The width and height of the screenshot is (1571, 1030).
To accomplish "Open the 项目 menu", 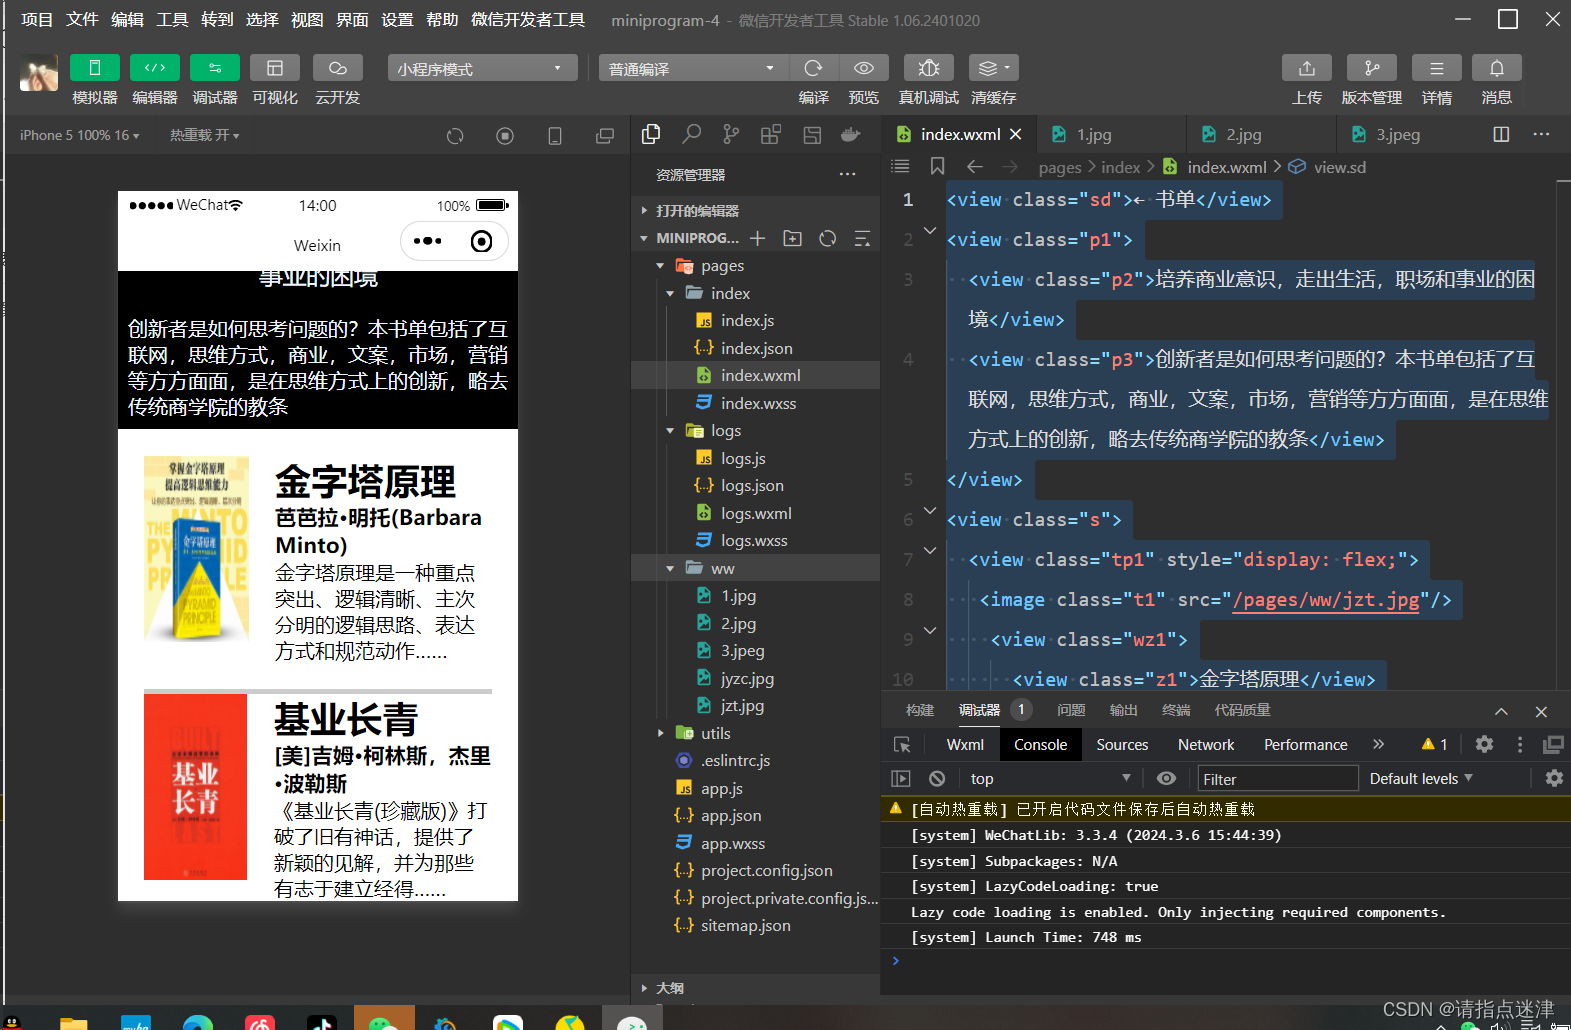I will pos(37,20).
